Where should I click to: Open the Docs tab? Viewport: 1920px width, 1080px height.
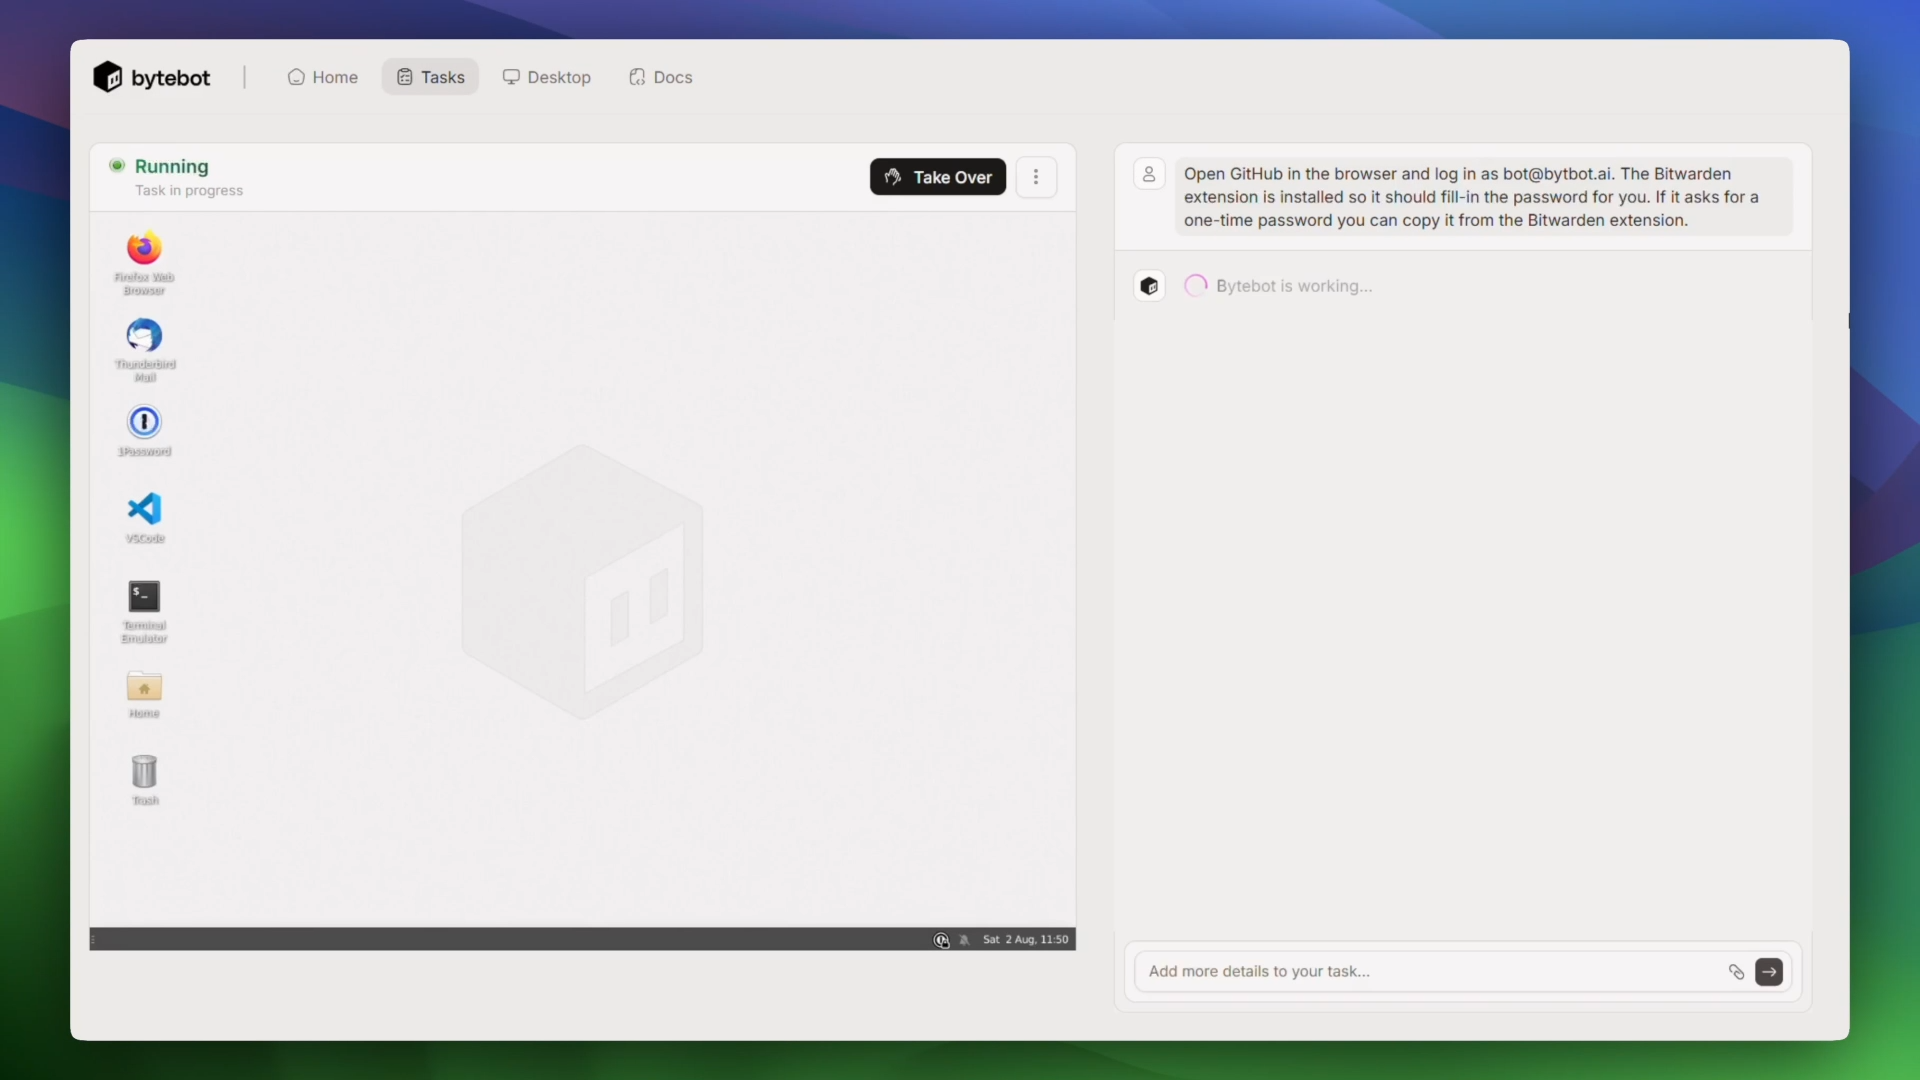click(x=660, y=77)
